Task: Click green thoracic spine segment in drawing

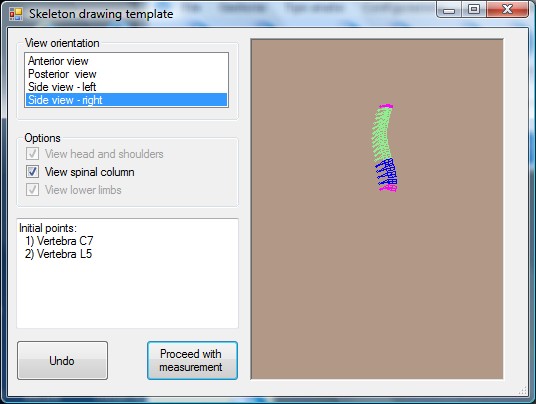Action: [x=381, y=134]
